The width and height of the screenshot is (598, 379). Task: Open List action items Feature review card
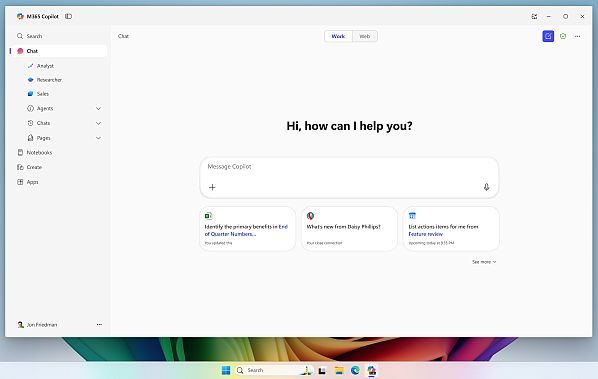pyautogui.click(x=451, y=229)
